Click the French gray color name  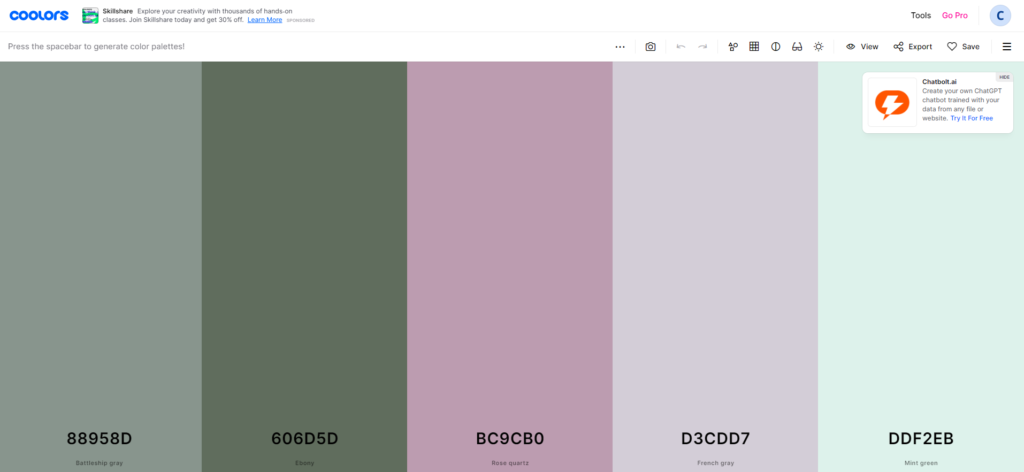tap(716, 463)
